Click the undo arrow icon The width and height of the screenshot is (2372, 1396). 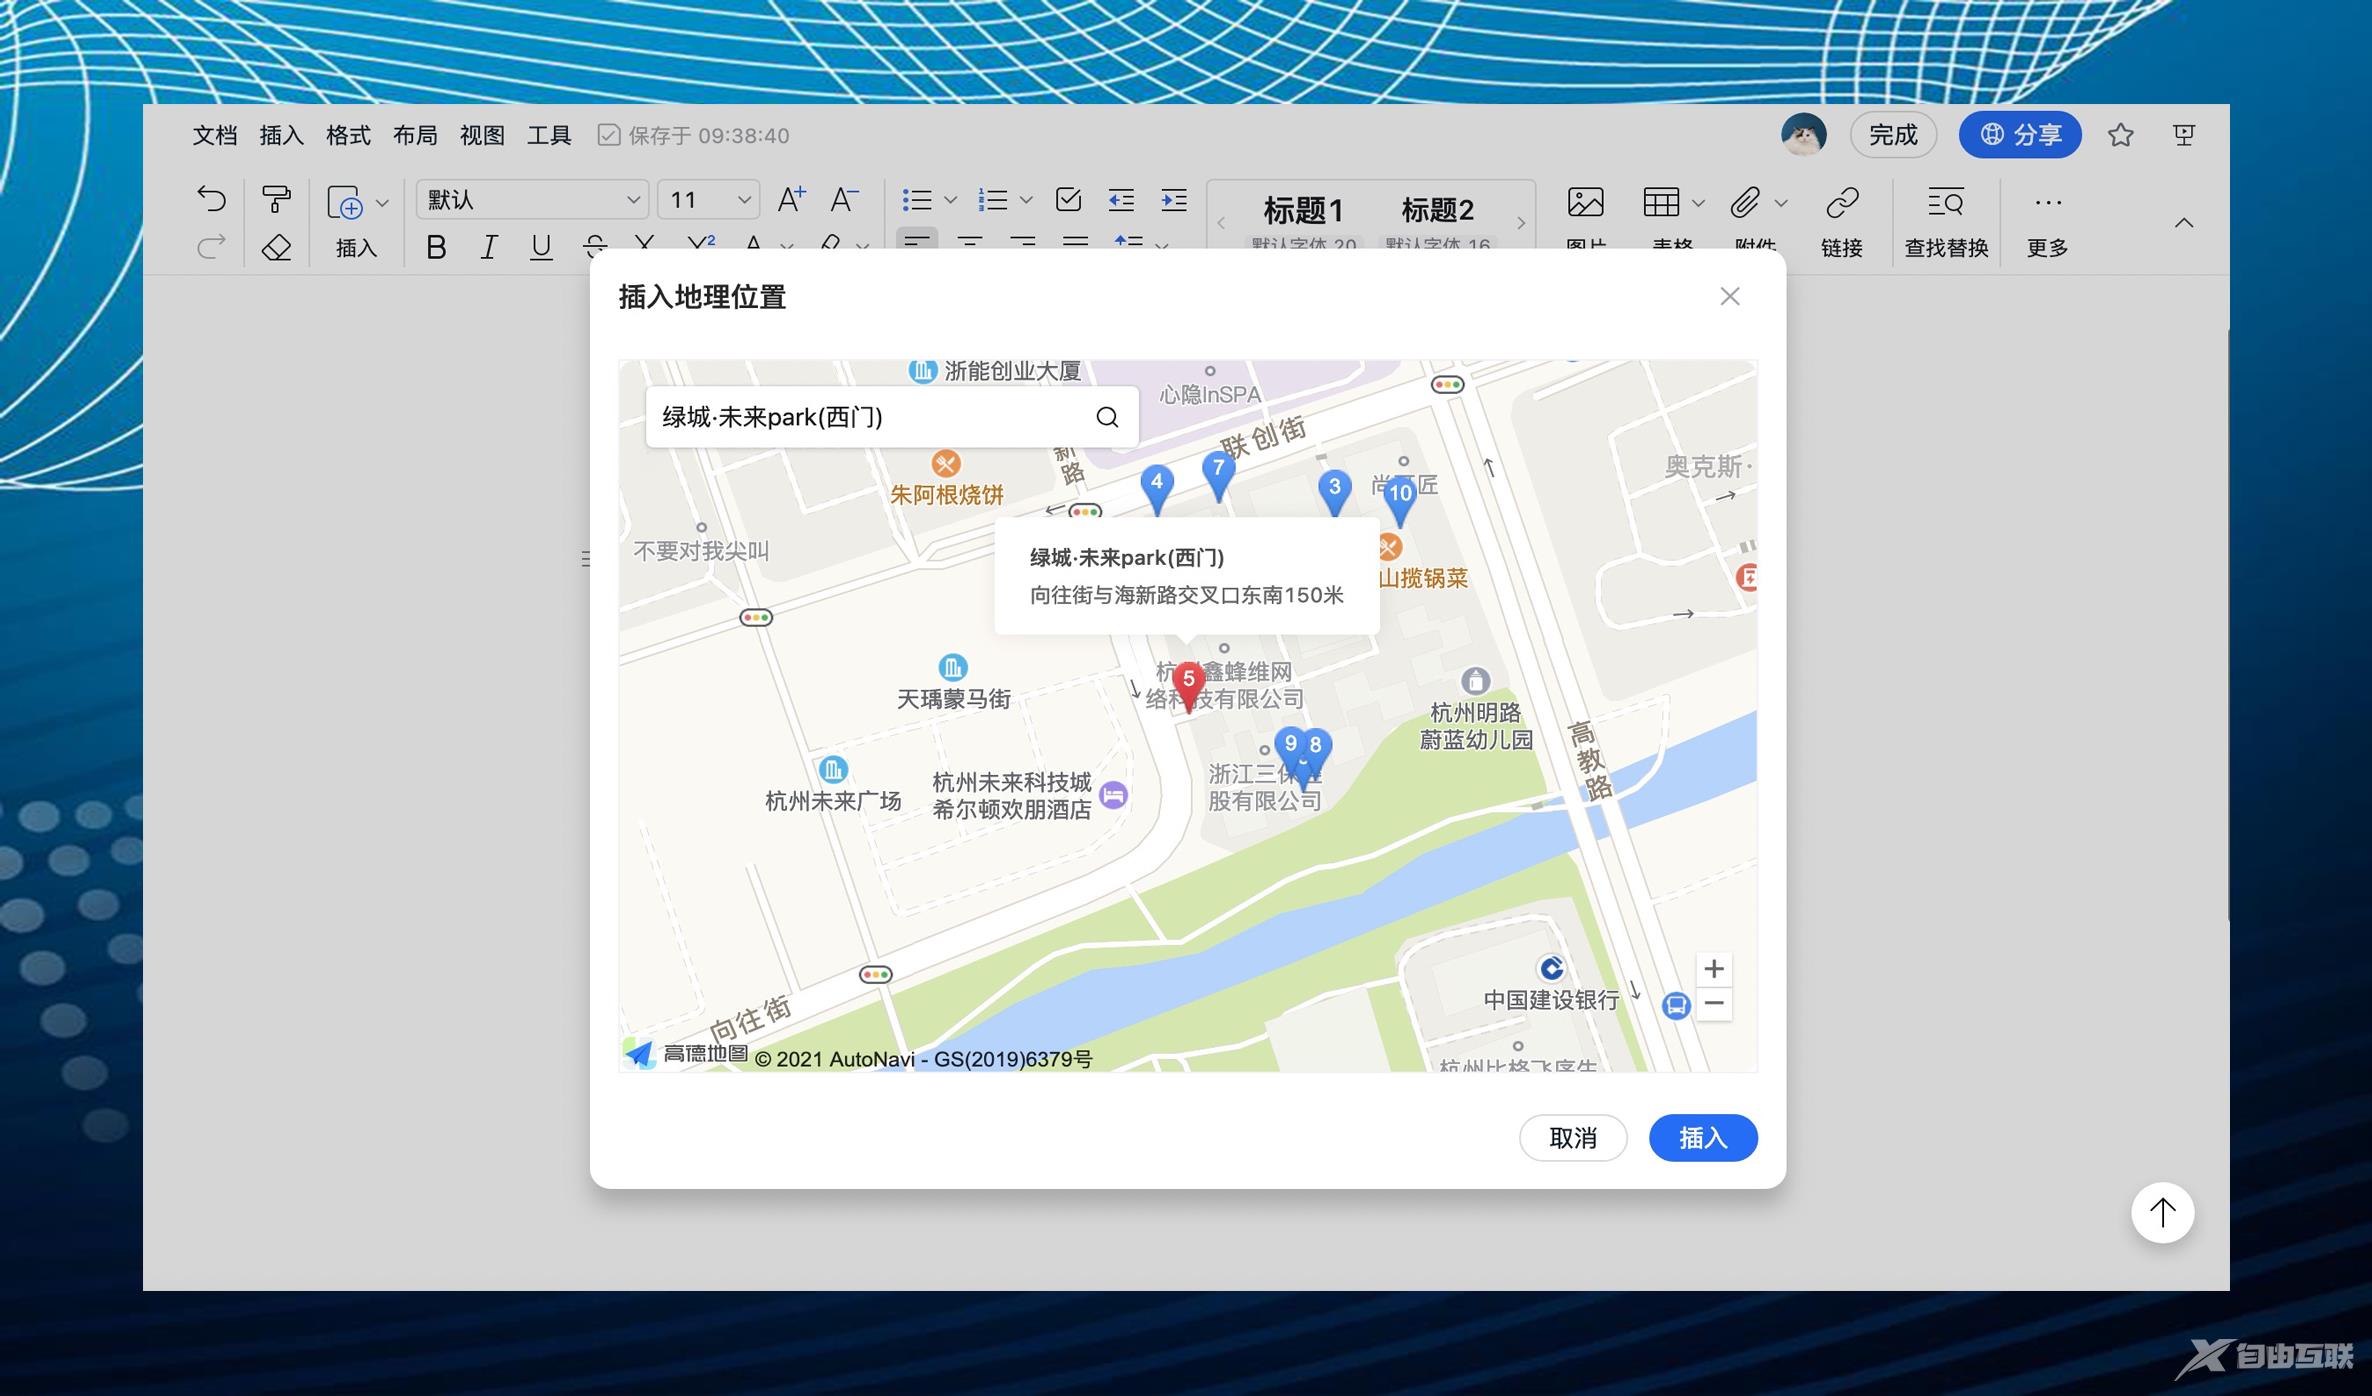point(211,199)
